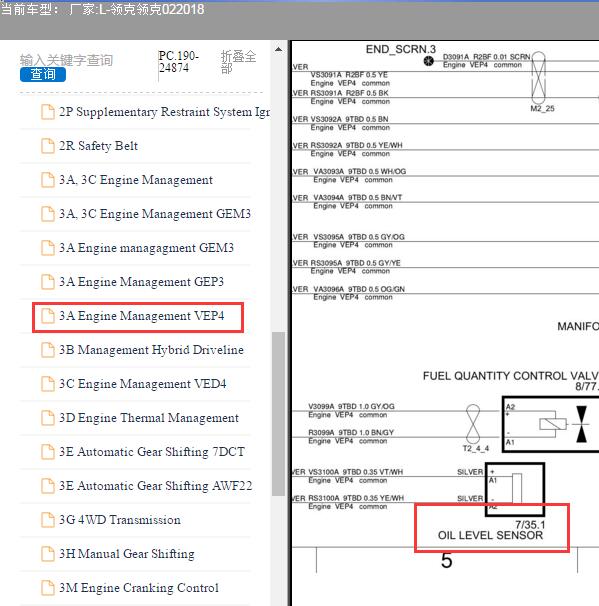Click the PC.190-24874 label
Screen dimensions: 599x606
coord(178,62)
